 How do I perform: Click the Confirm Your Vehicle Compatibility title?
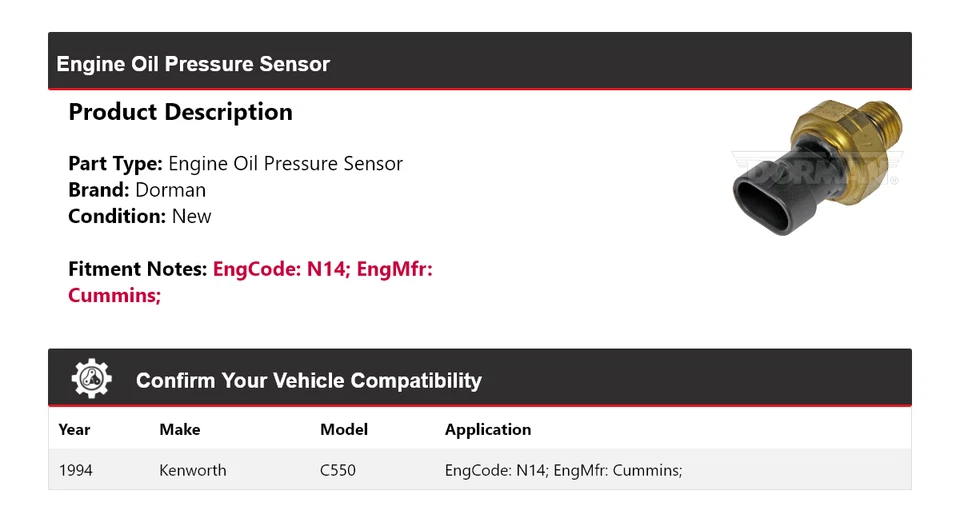click(x=308, y=381)
